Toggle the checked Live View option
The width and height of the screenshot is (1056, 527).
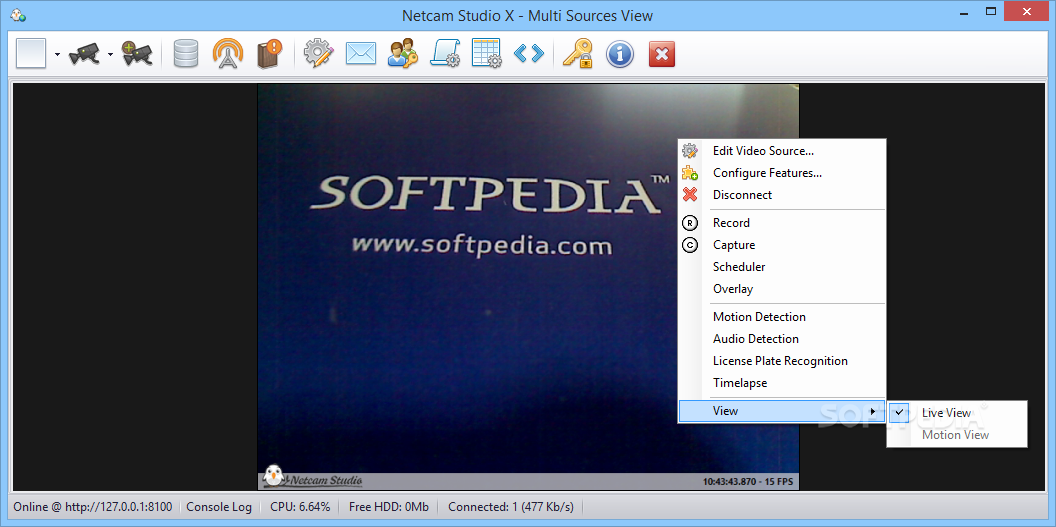point(957,413)
